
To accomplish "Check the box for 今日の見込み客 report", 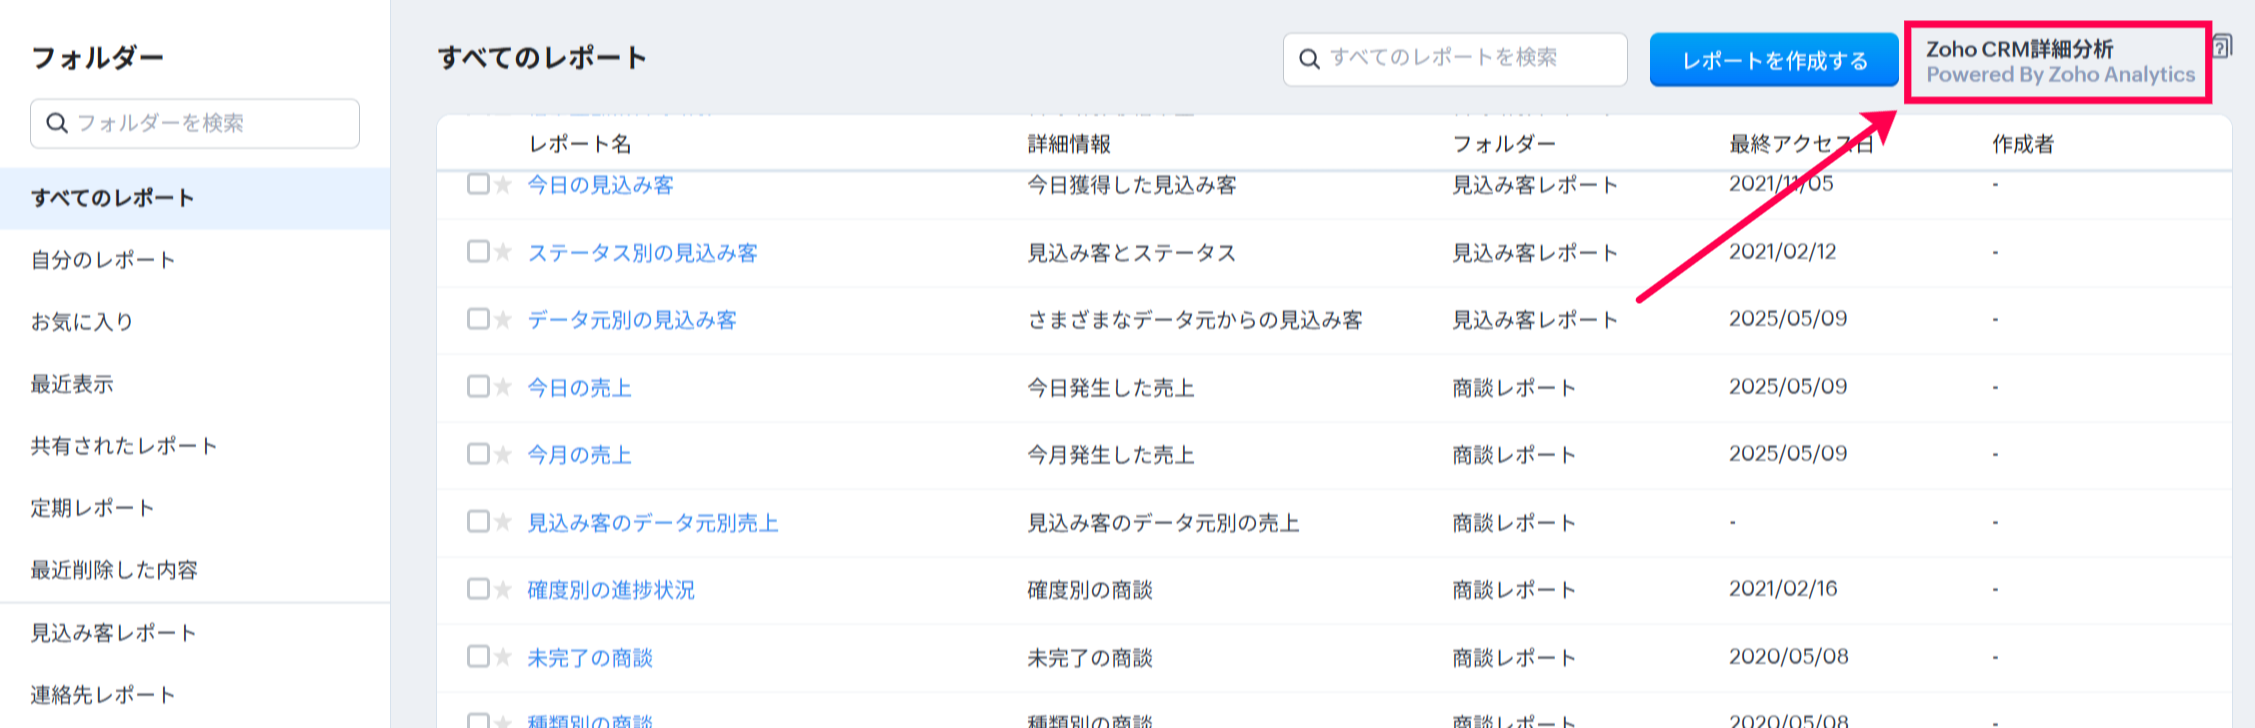I will [x=478, y=184].
